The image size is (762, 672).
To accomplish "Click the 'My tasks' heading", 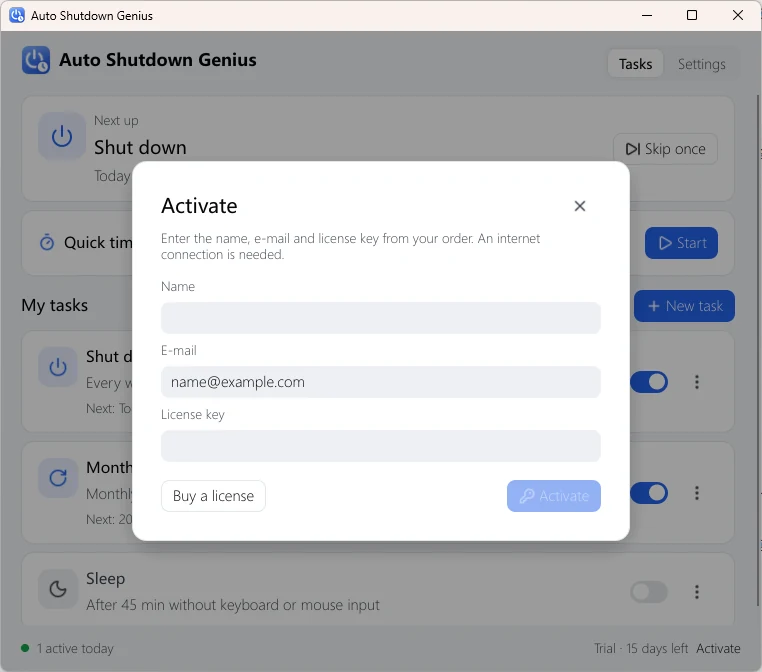I will click(x=54, y=305).
